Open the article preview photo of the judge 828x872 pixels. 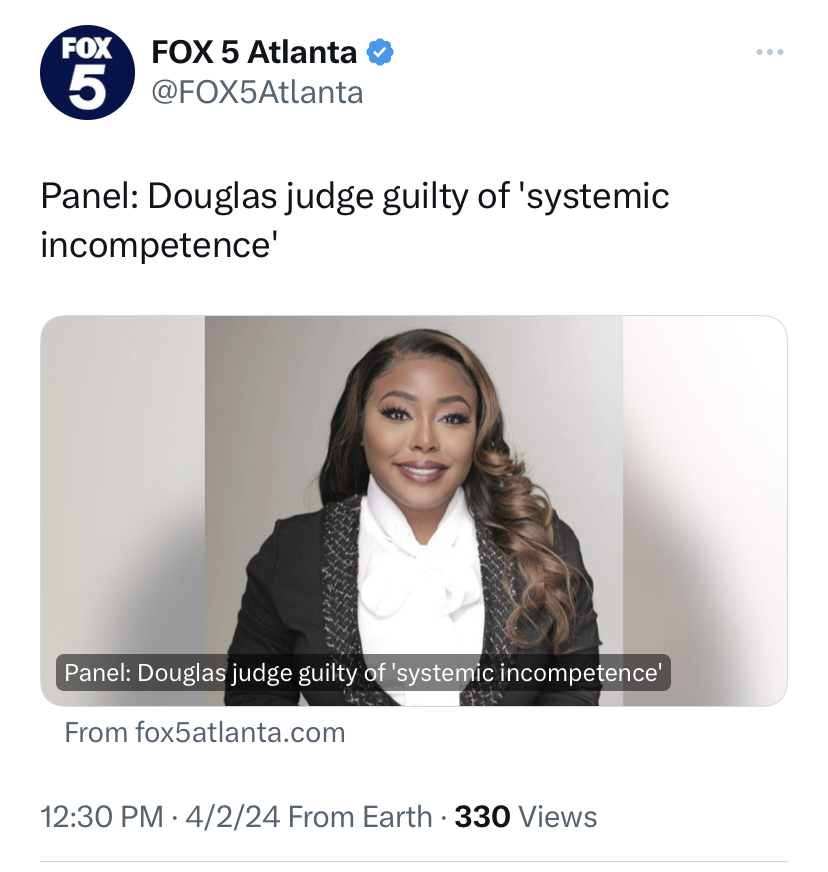click(x=414, y=511)
